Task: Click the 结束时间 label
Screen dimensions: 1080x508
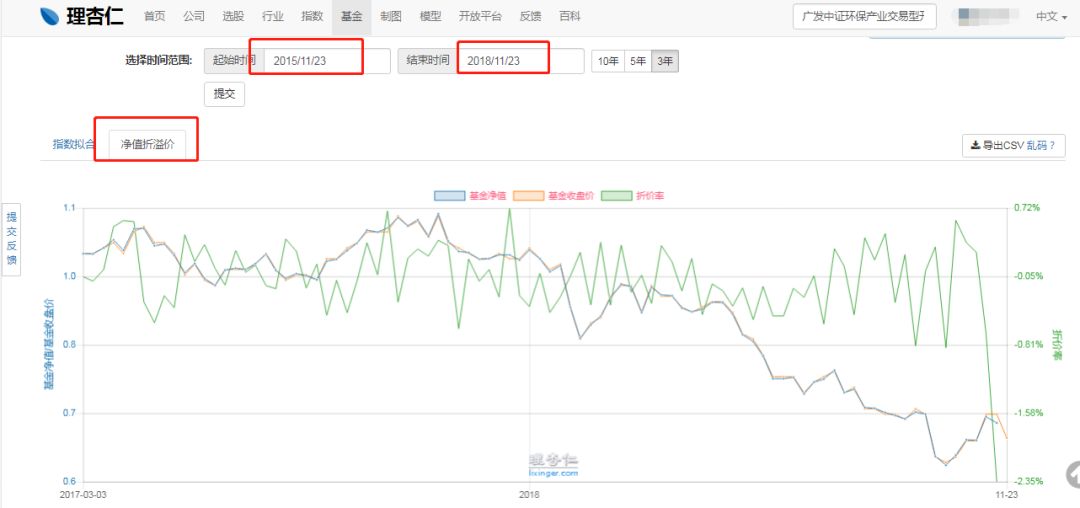Action: tap(428, 61)
